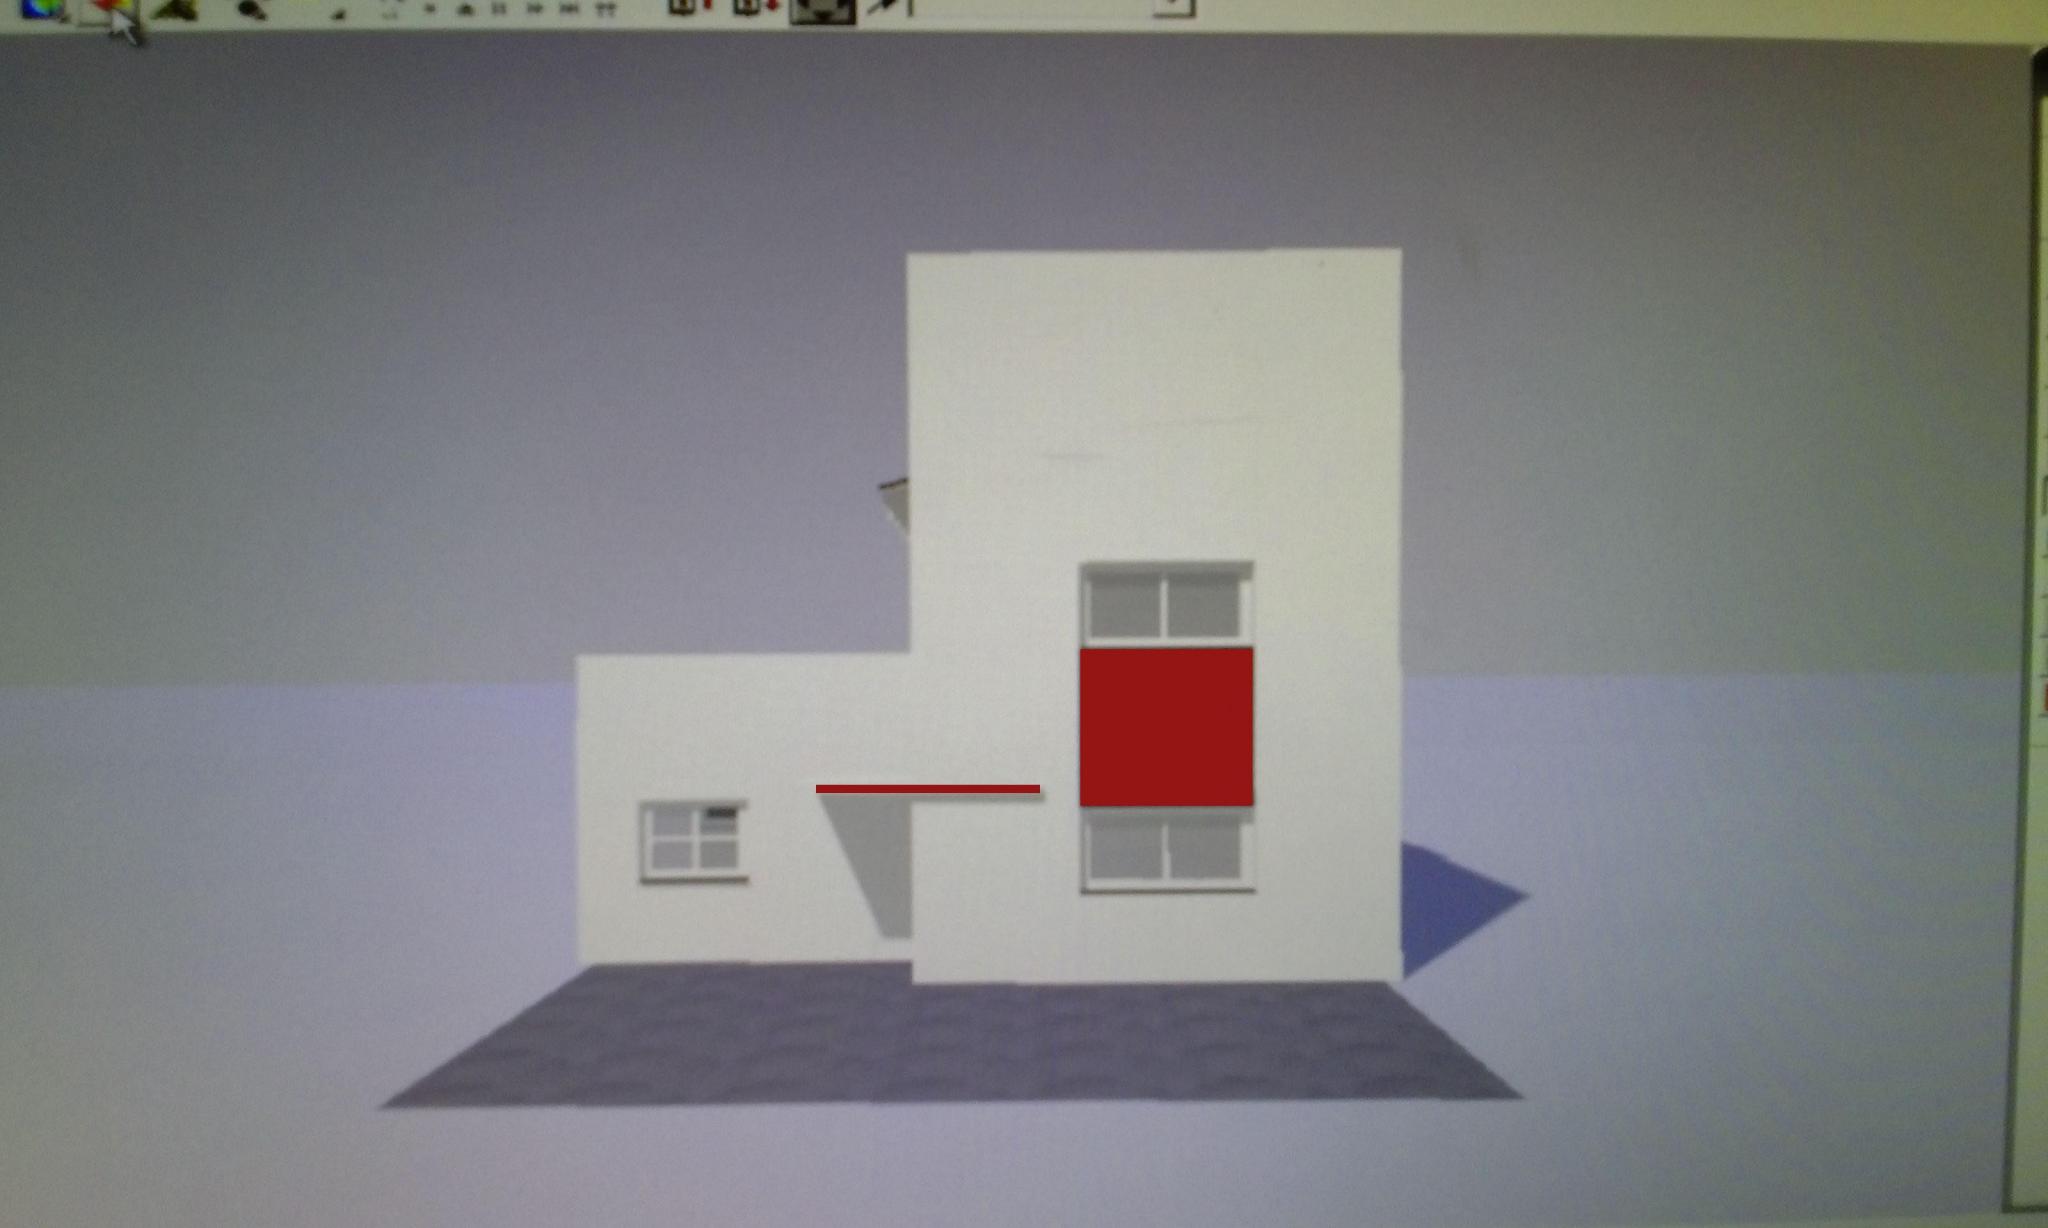Click the blank upper area of the tall white wall
This screenshot has height=1228, width=2048.
[1154, 400]
